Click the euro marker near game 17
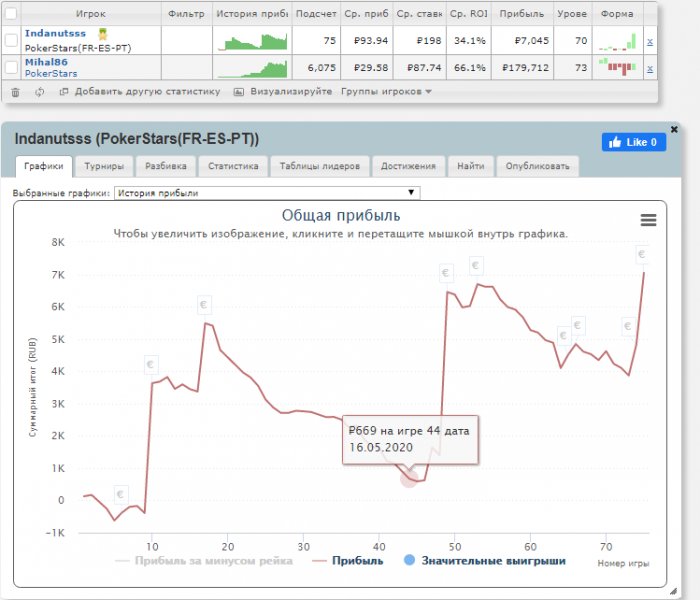Image resolution: width=700 pixels, height=600 pixels. [204, 305]
